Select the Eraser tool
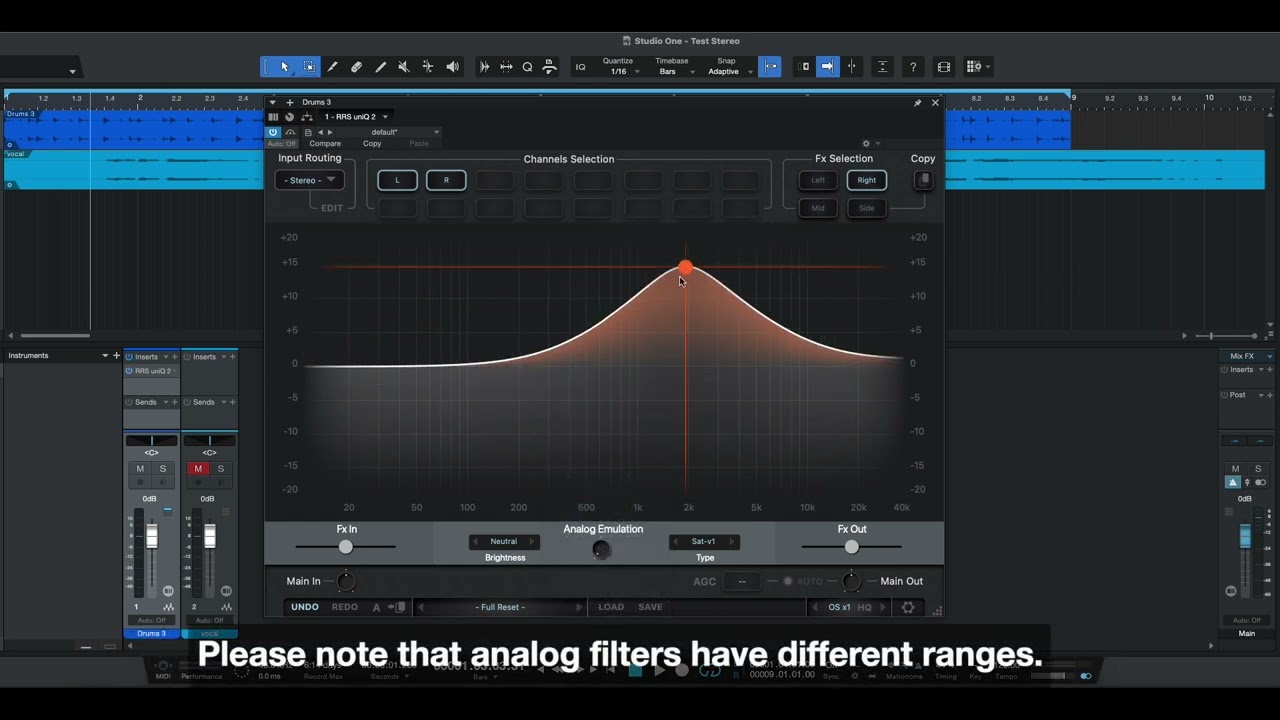The image size is (1280, 720). click(x=356, y=67)
